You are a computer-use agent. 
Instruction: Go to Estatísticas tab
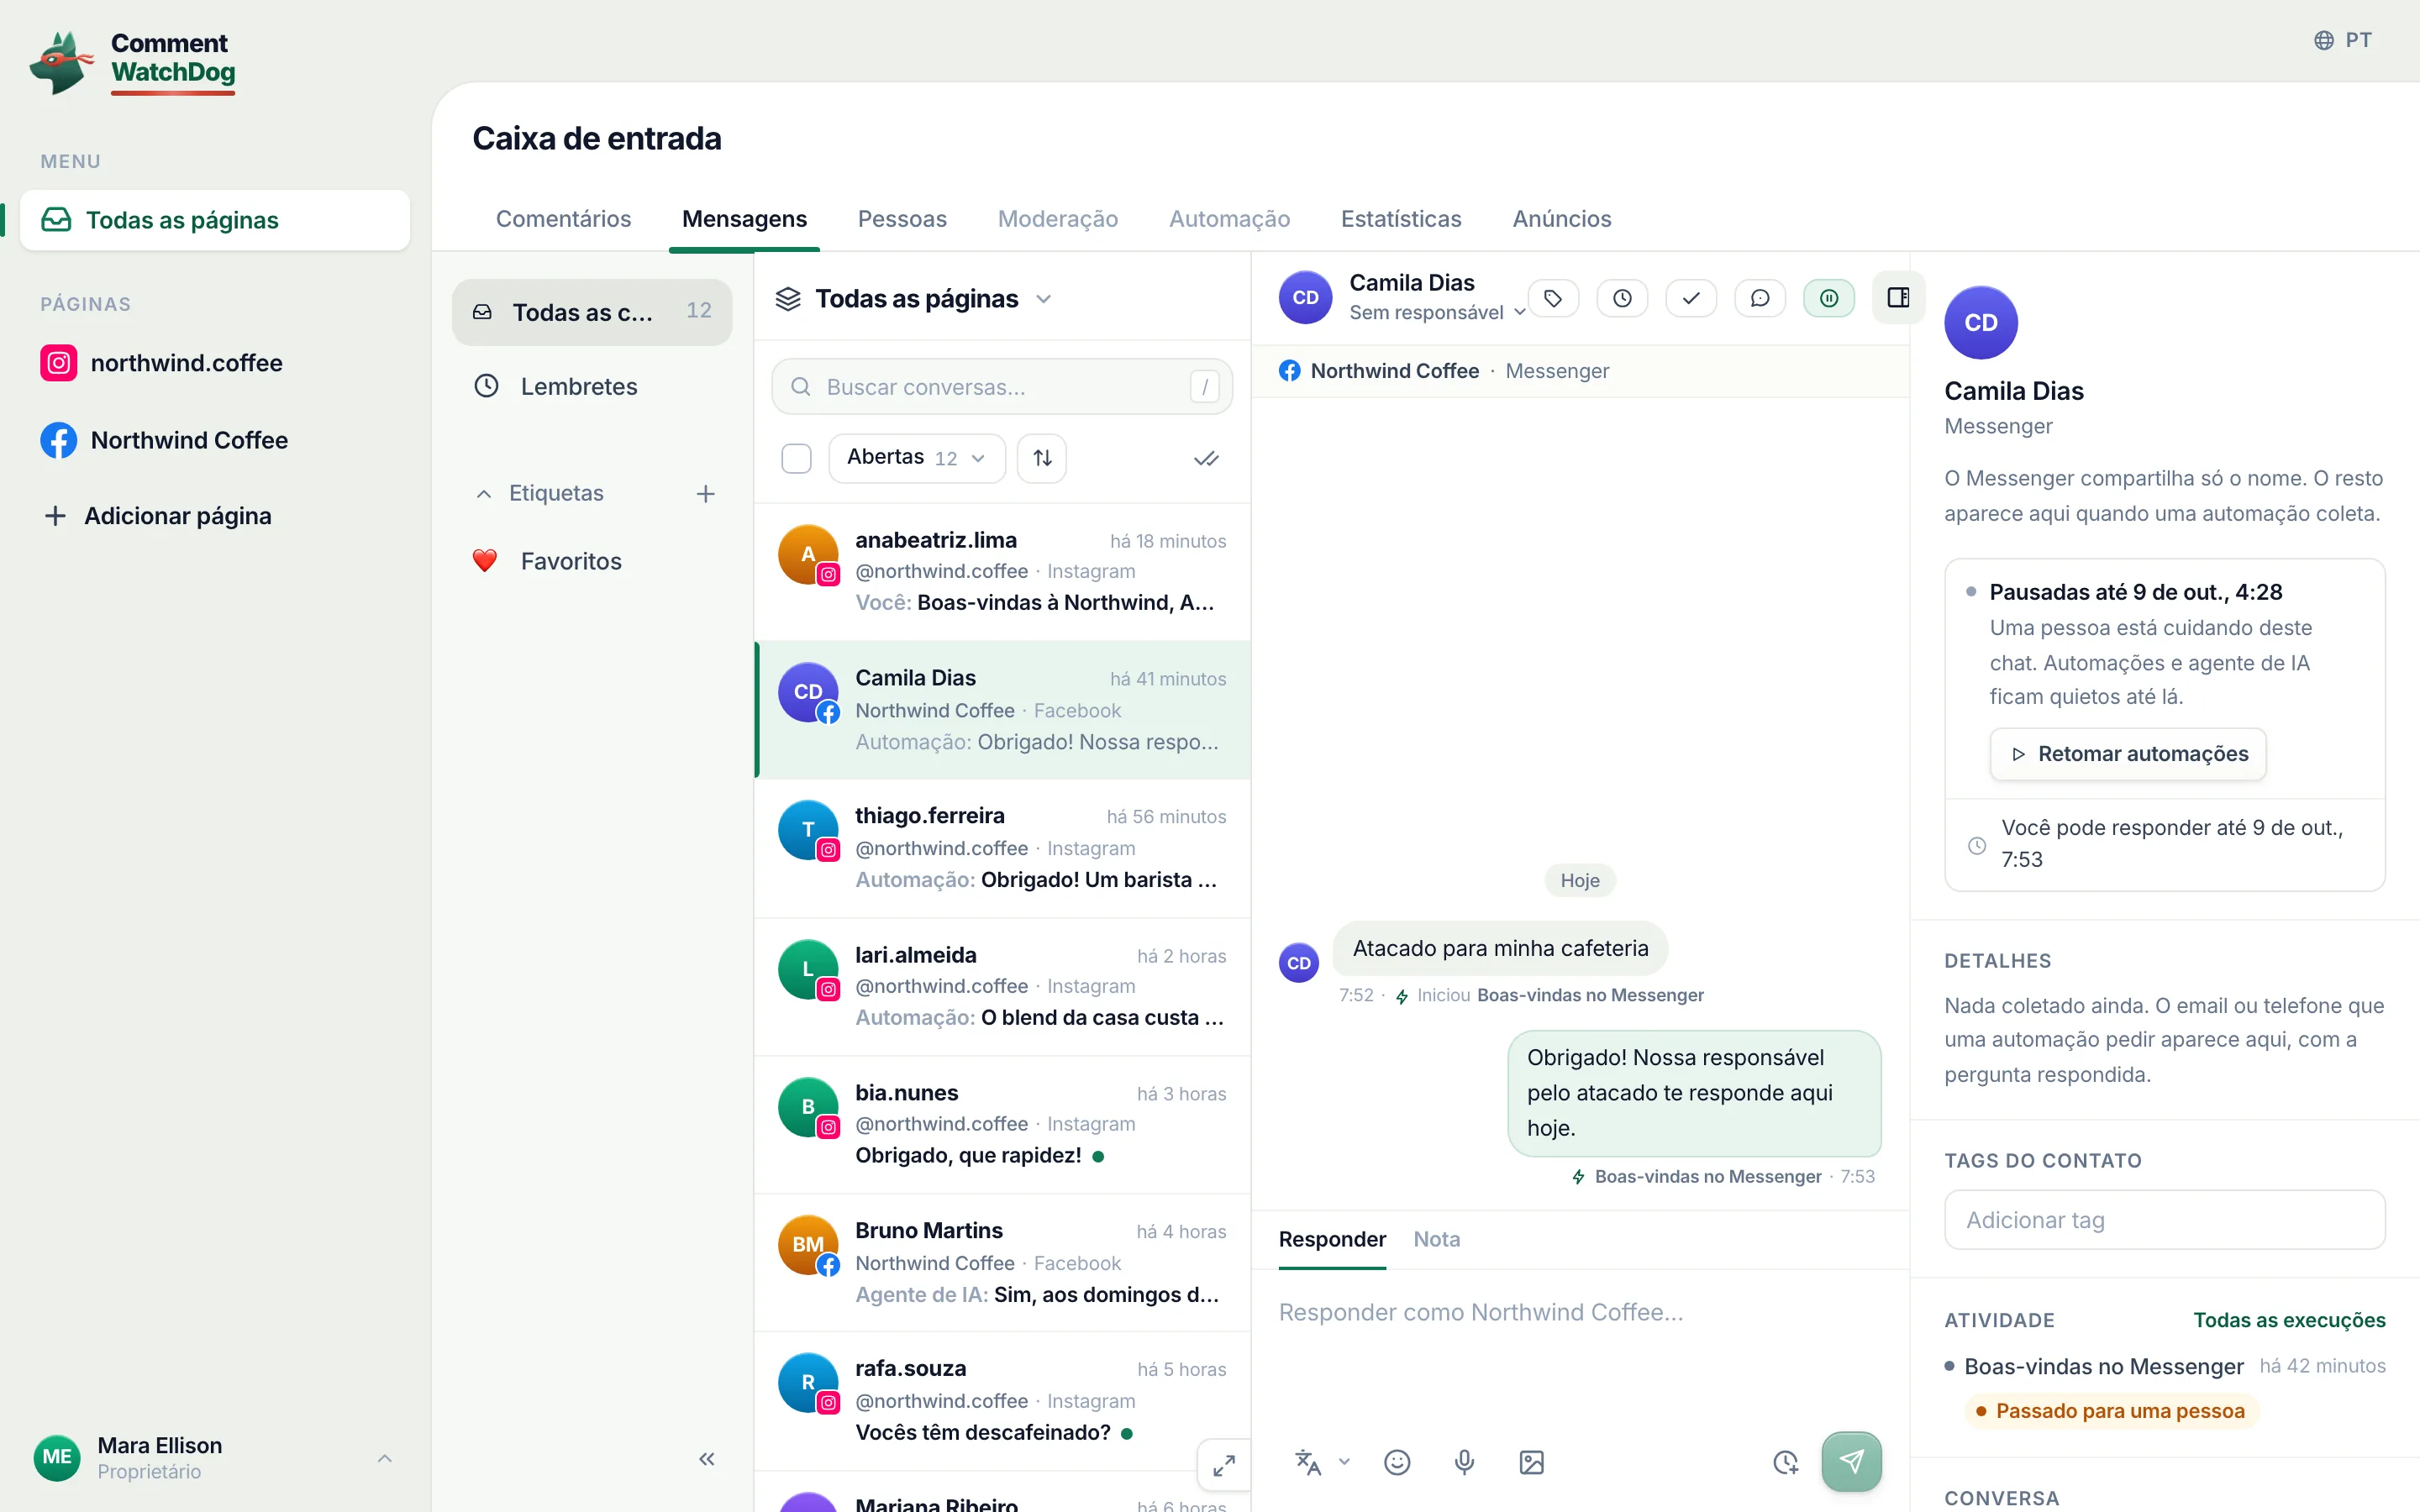point(1400,219)
